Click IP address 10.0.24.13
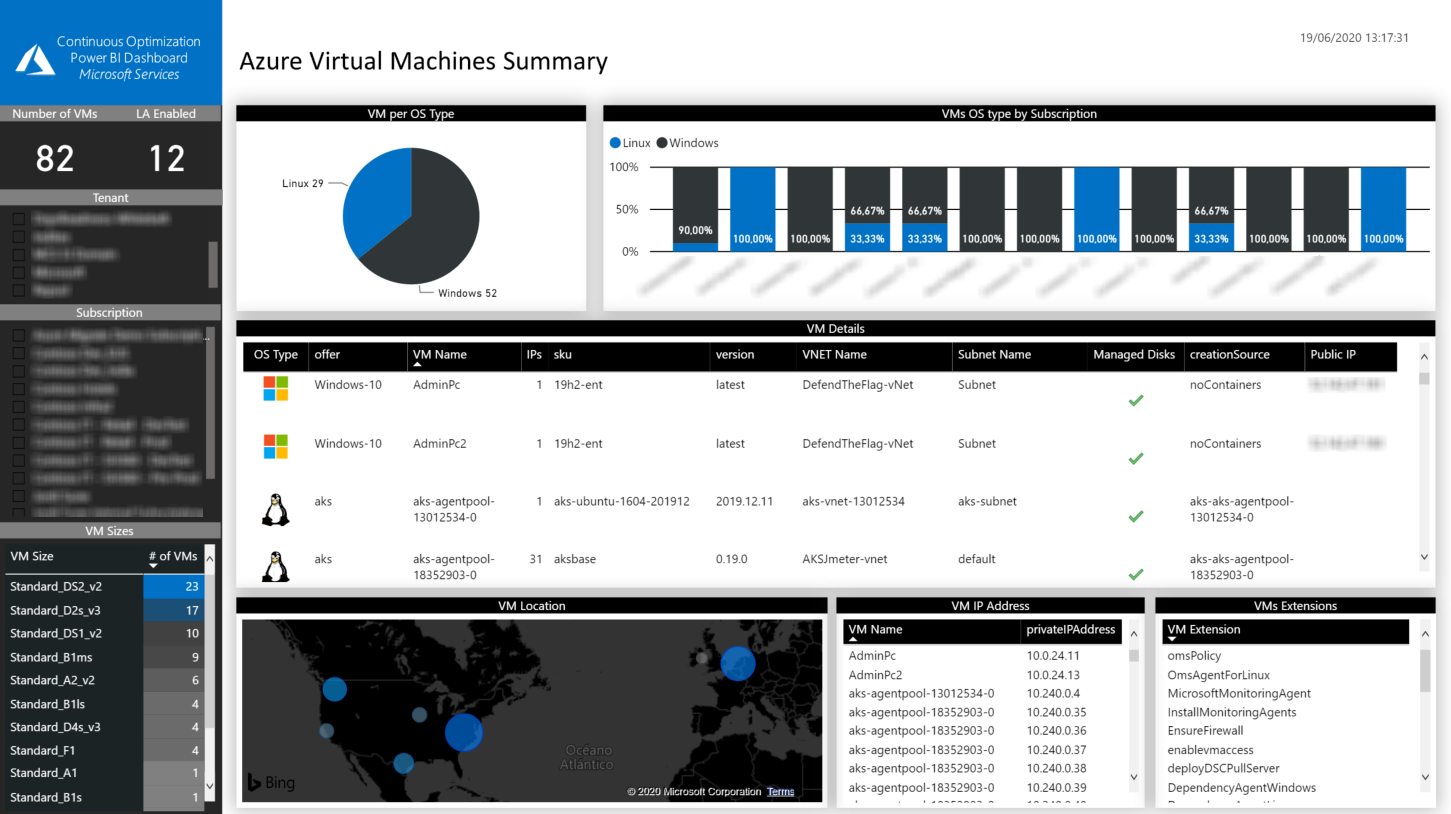The height and width of the screenshot is (814, 1451). coord(1053,675)
